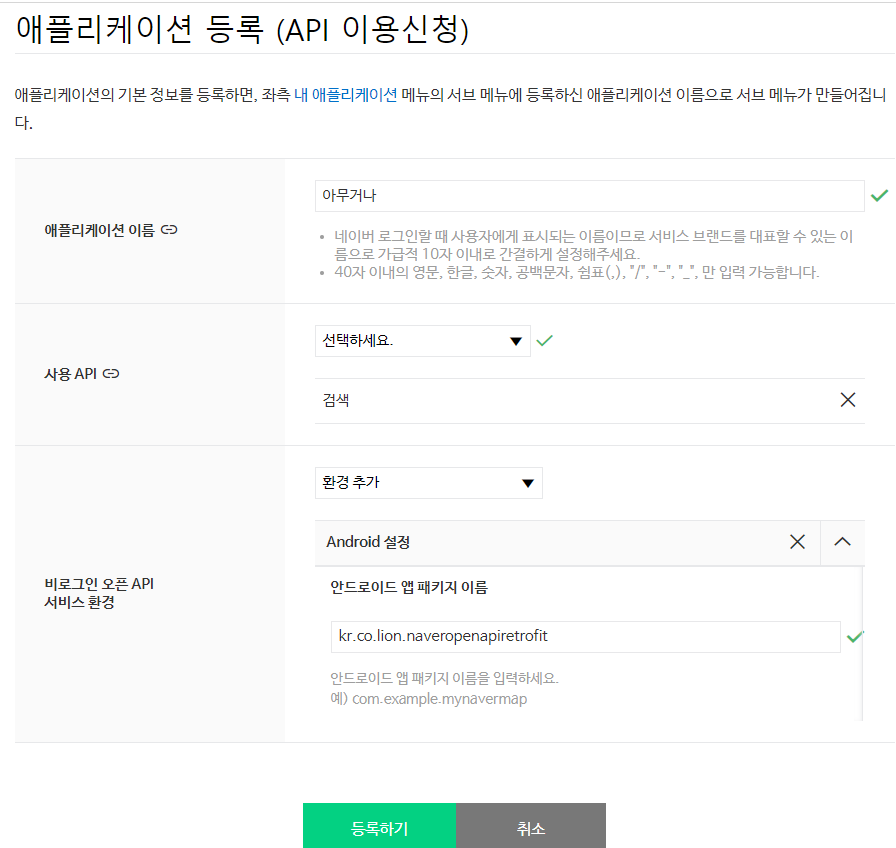Click the 안드로이드 앱 패키지 이름을 입력하세요 hint

(x=444, y=678)
